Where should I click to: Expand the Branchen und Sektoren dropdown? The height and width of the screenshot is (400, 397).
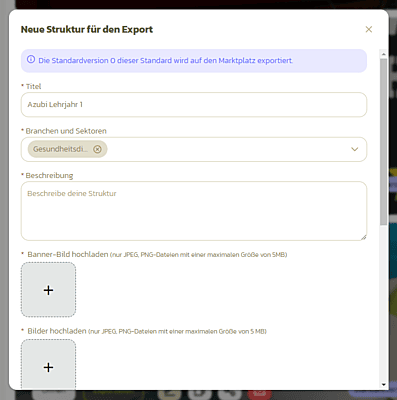354,149
